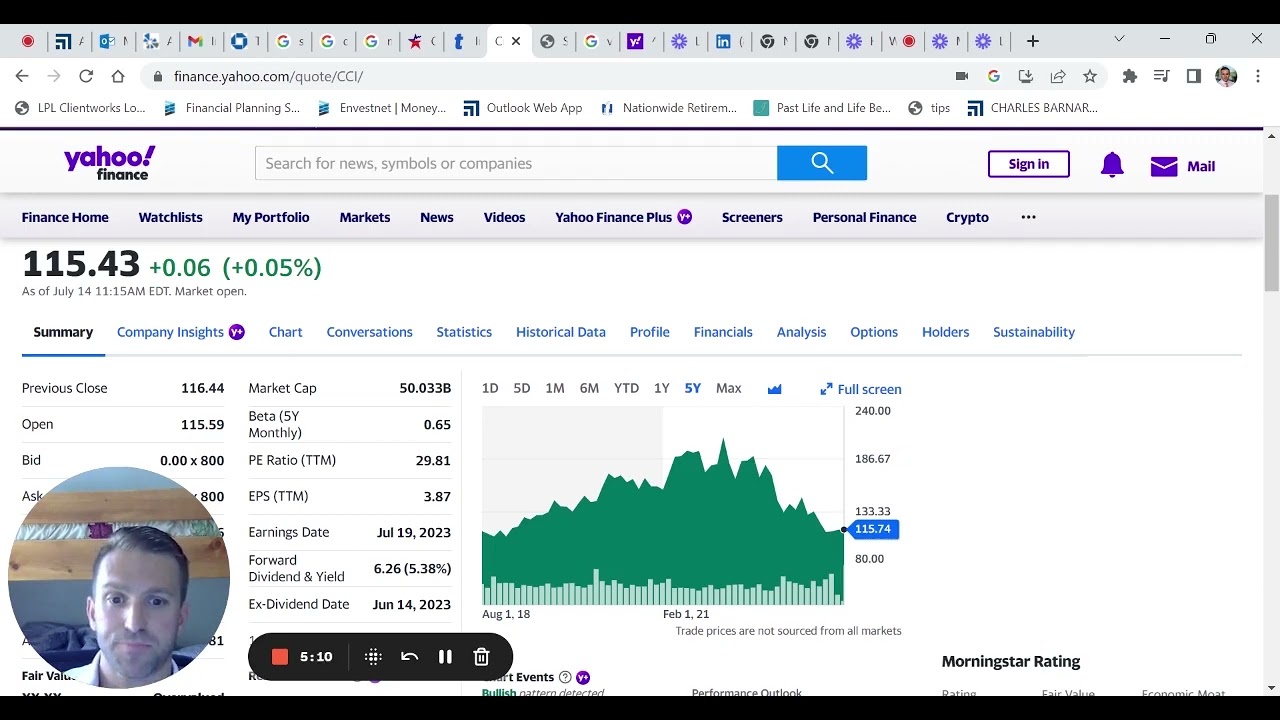Screen dimensions: 1280x720
Task: Expand the more navigation ellipsis menu
Action: tap(1028, 217)
